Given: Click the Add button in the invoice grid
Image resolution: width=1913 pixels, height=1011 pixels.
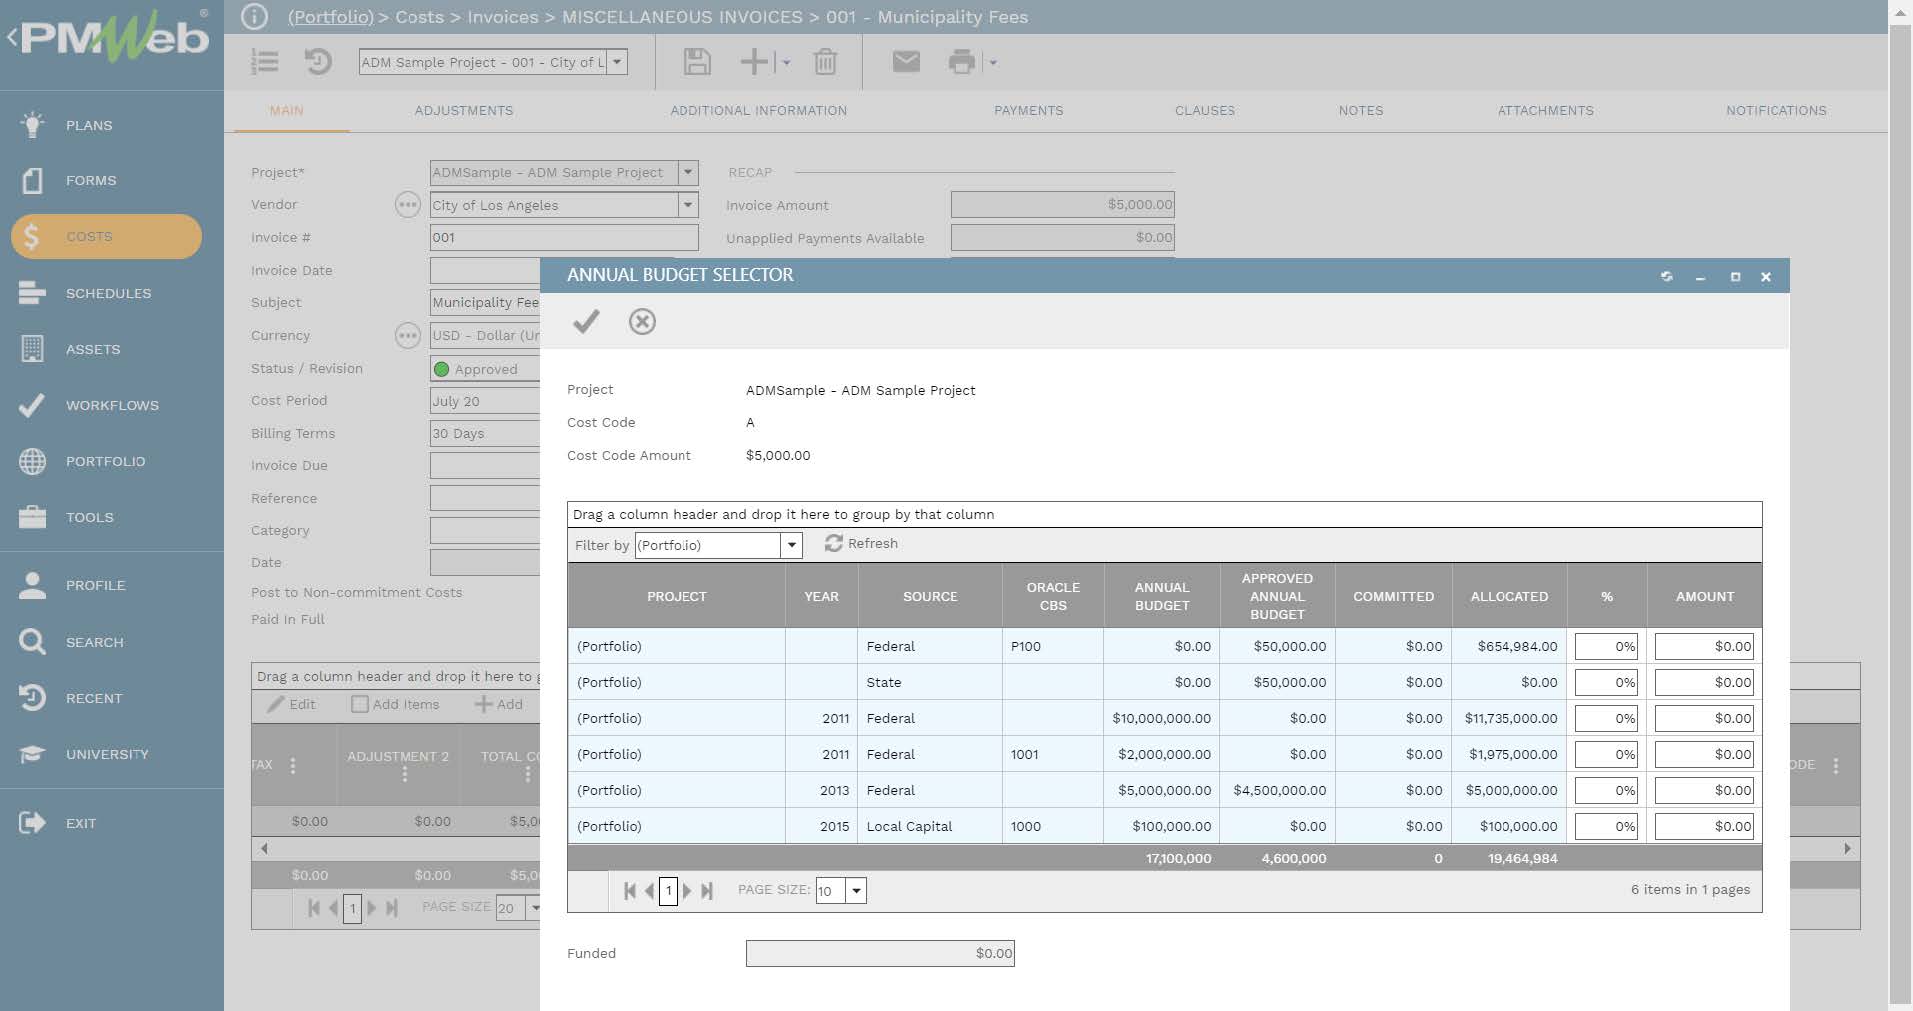Looking at the screenshot, I should [499, 704].
